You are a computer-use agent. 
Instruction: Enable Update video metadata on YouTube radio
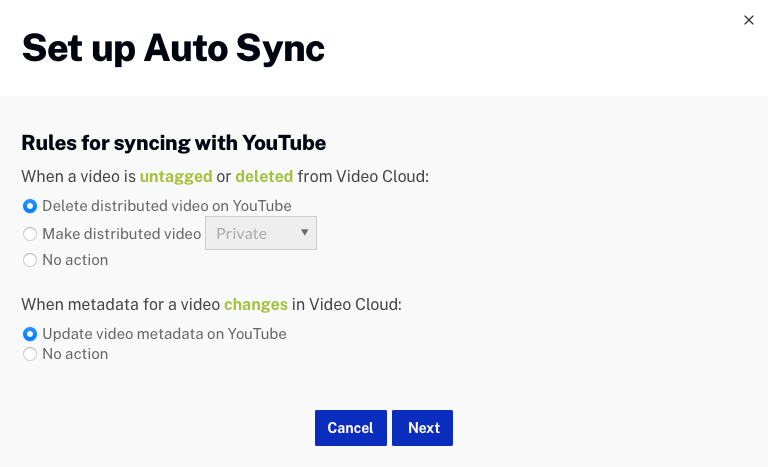(30, 334)
